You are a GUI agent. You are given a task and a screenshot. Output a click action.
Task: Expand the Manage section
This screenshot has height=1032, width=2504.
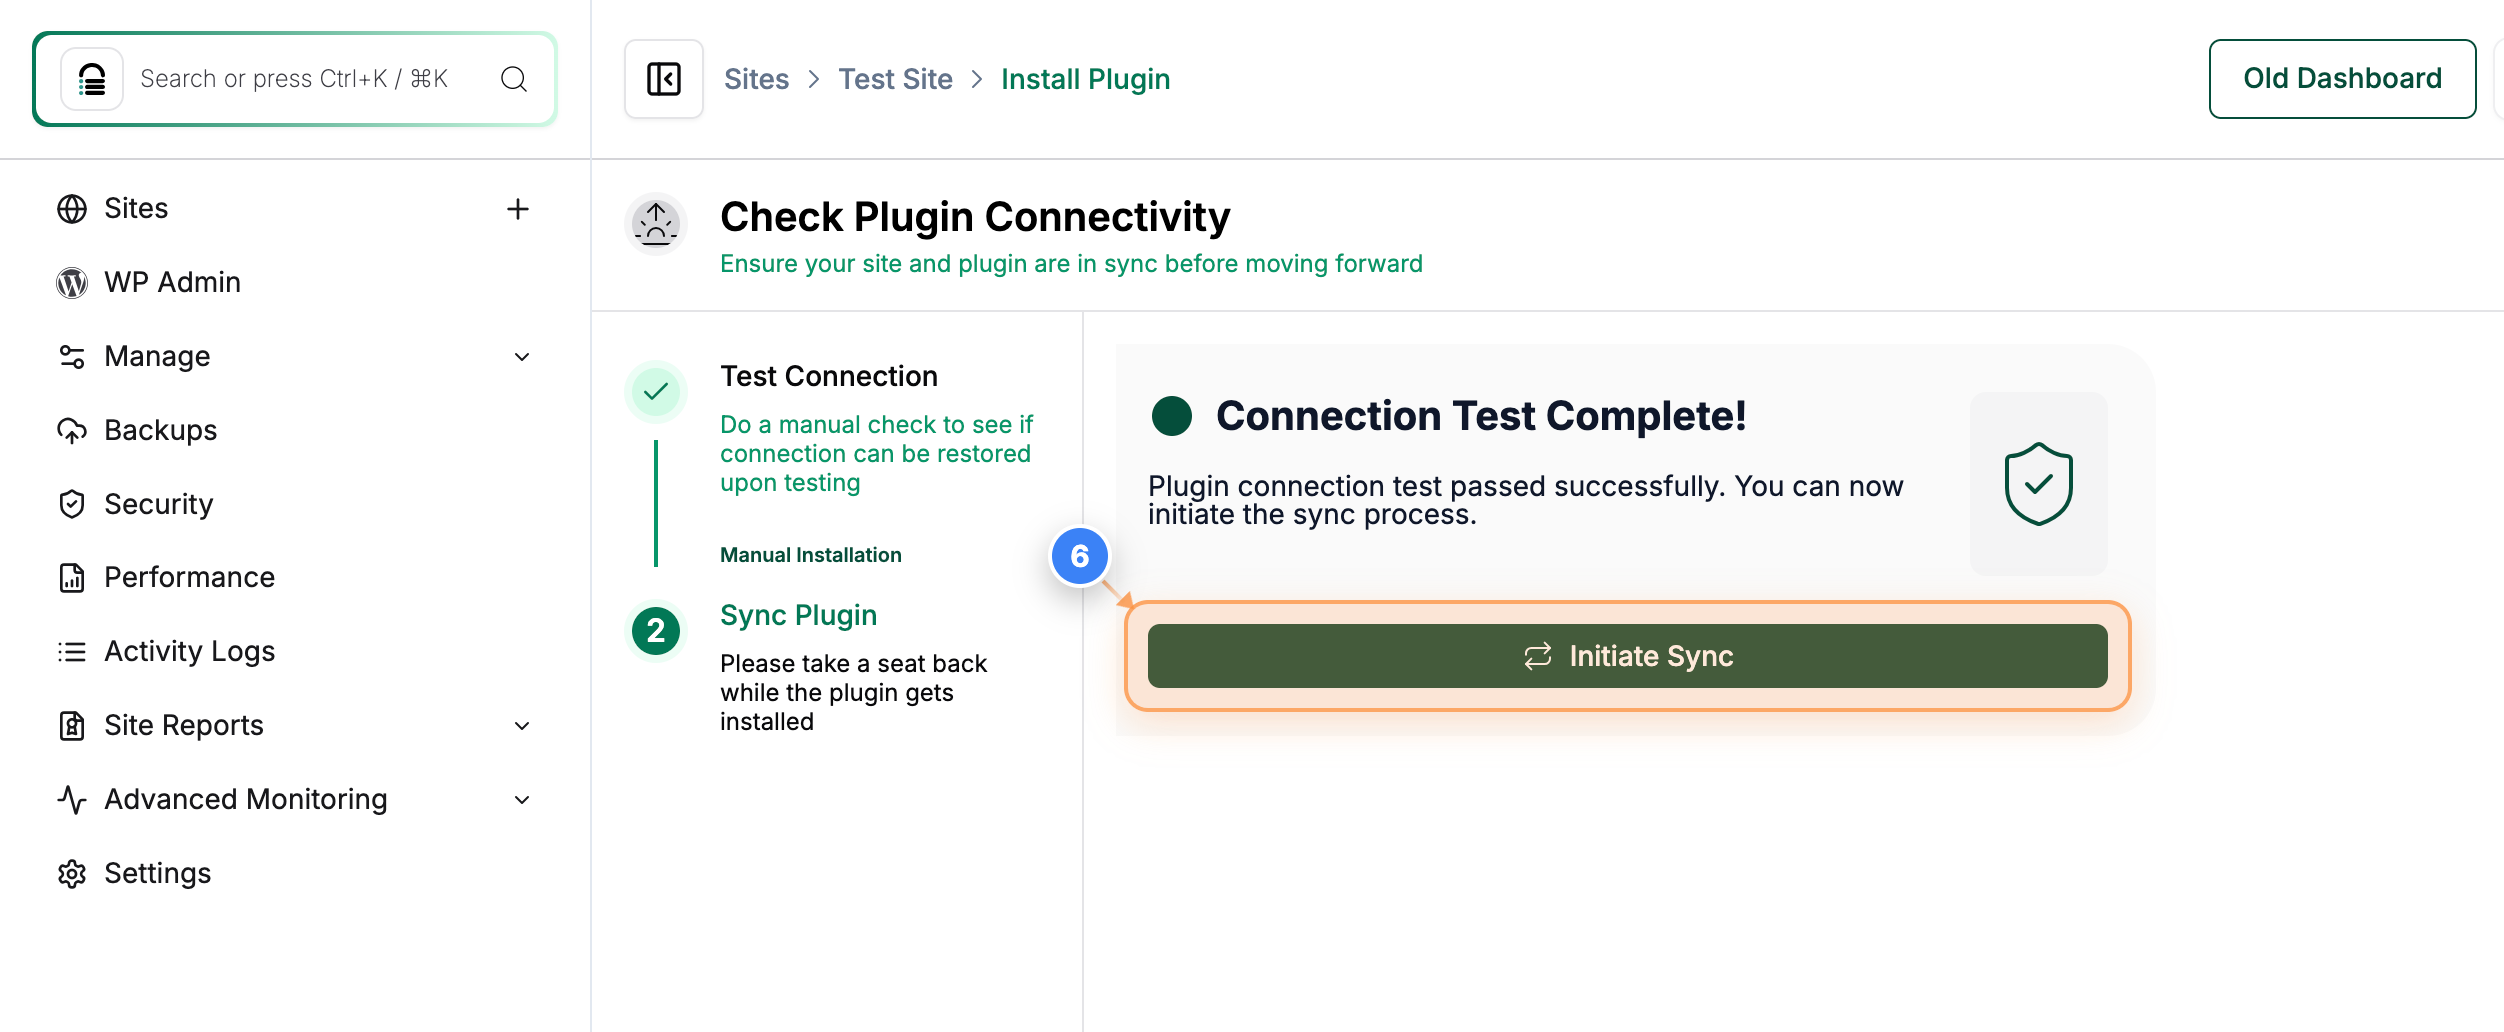pyautogui.click(x=521, y=356)
